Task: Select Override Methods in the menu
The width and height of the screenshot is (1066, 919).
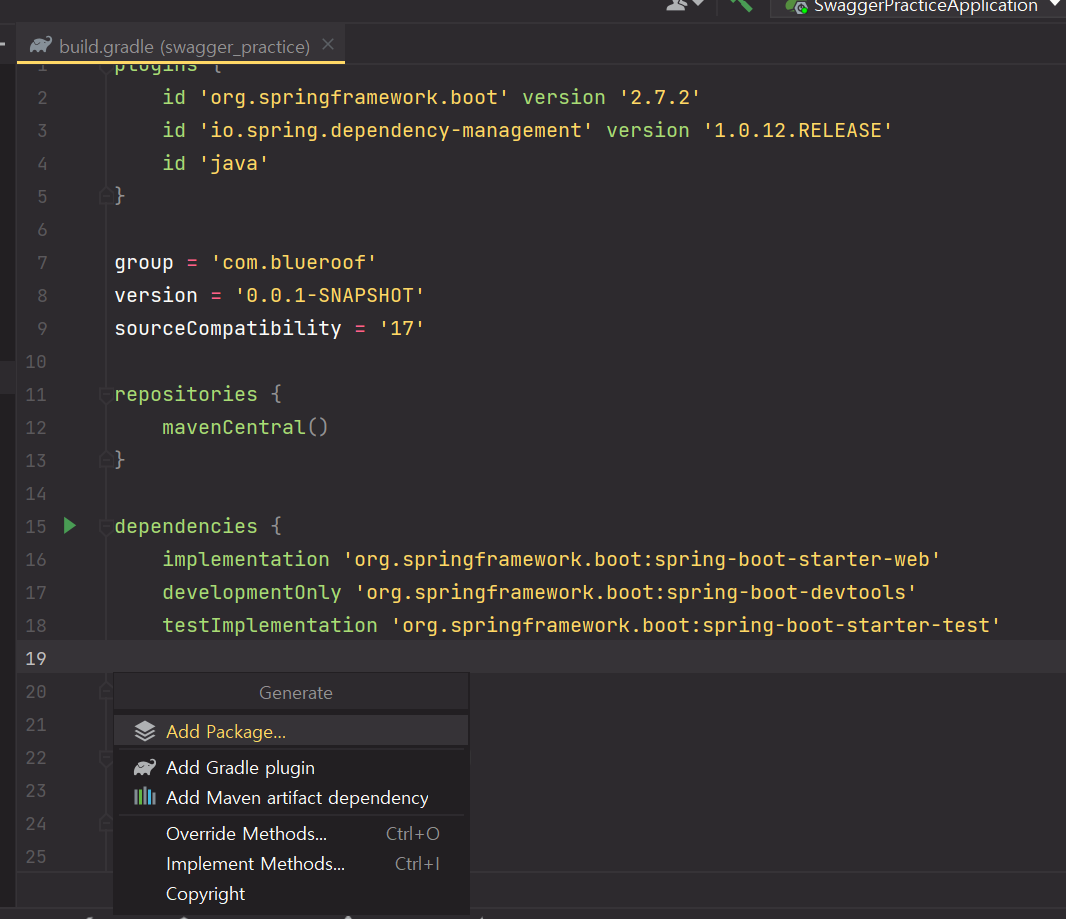Action: point(246,832)
